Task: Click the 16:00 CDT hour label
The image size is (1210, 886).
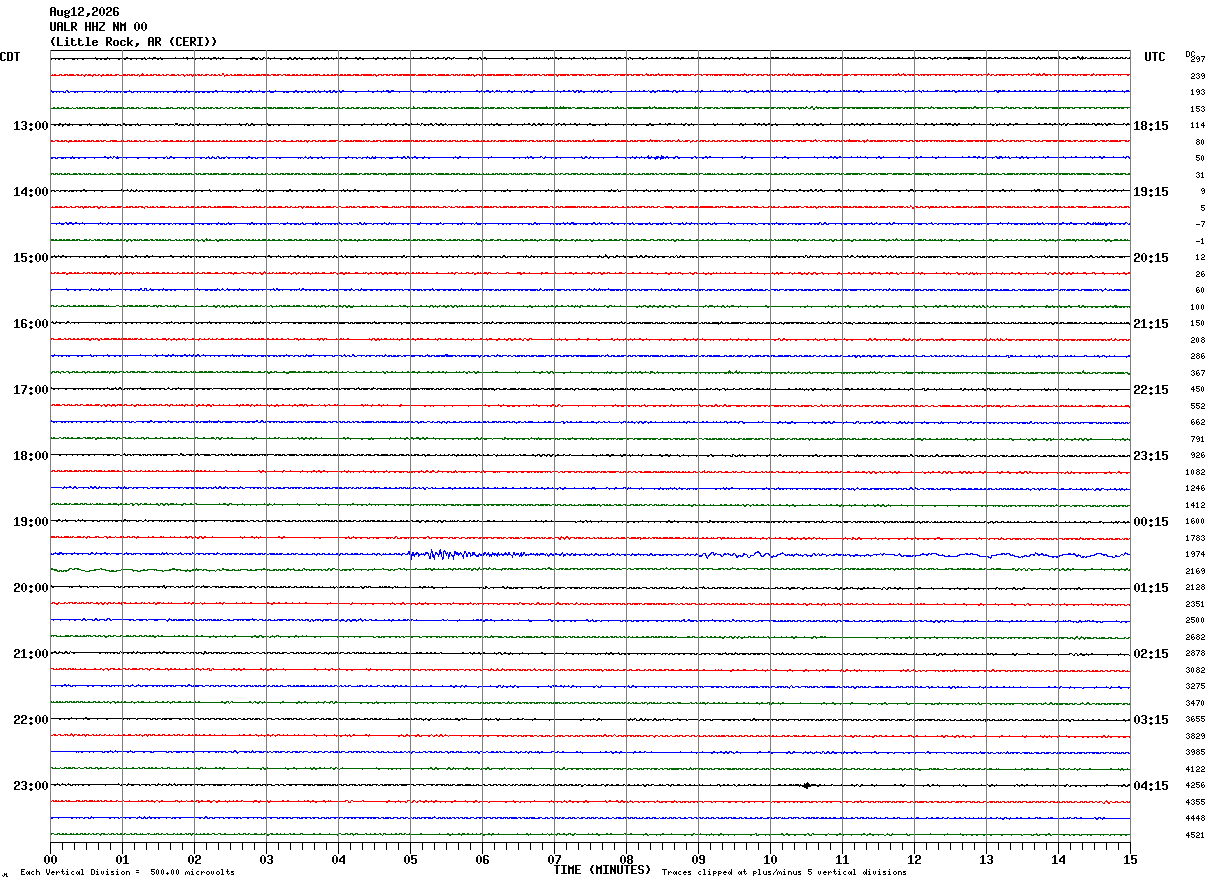Action: pyautogui.click(x=30, y=324)
